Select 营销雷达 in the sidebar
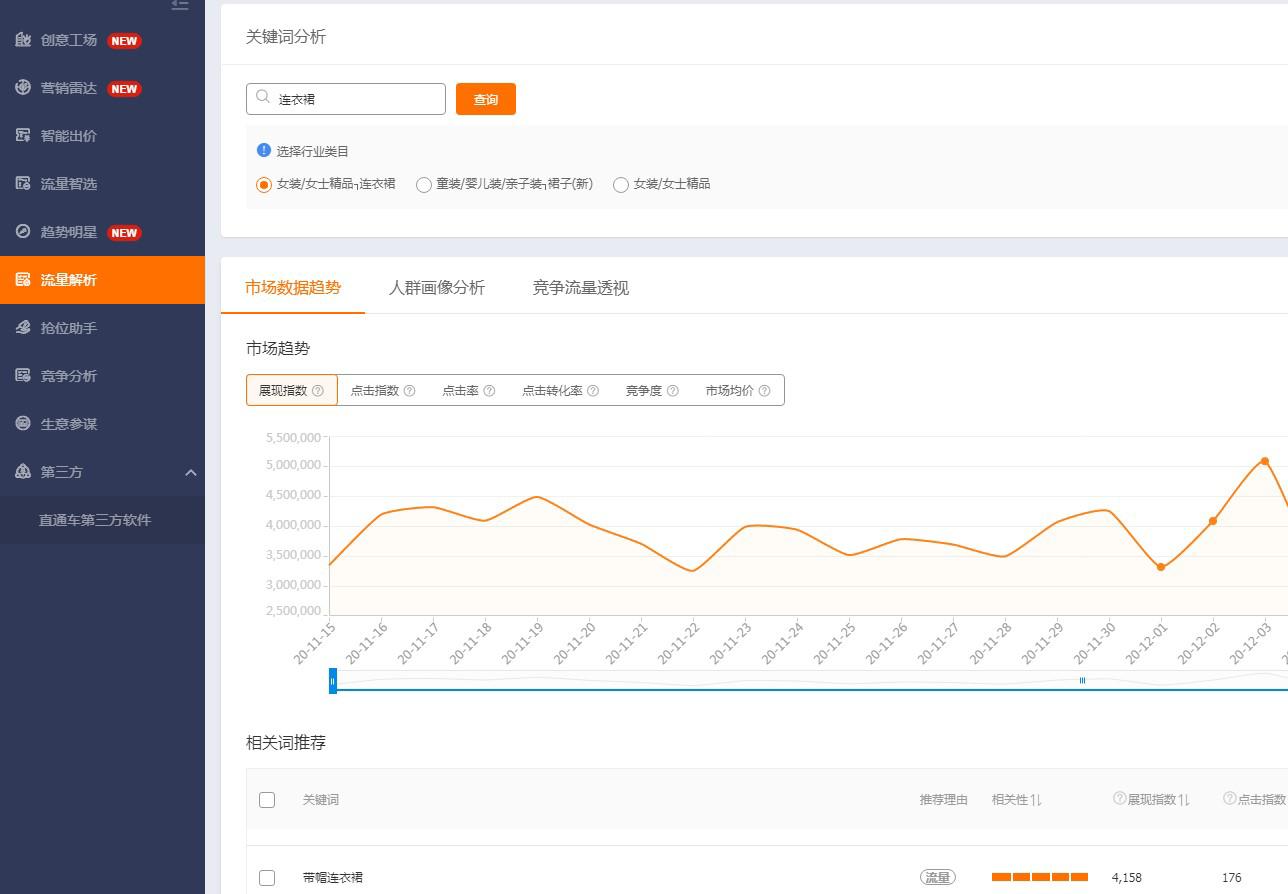 (x=70, y=88)
